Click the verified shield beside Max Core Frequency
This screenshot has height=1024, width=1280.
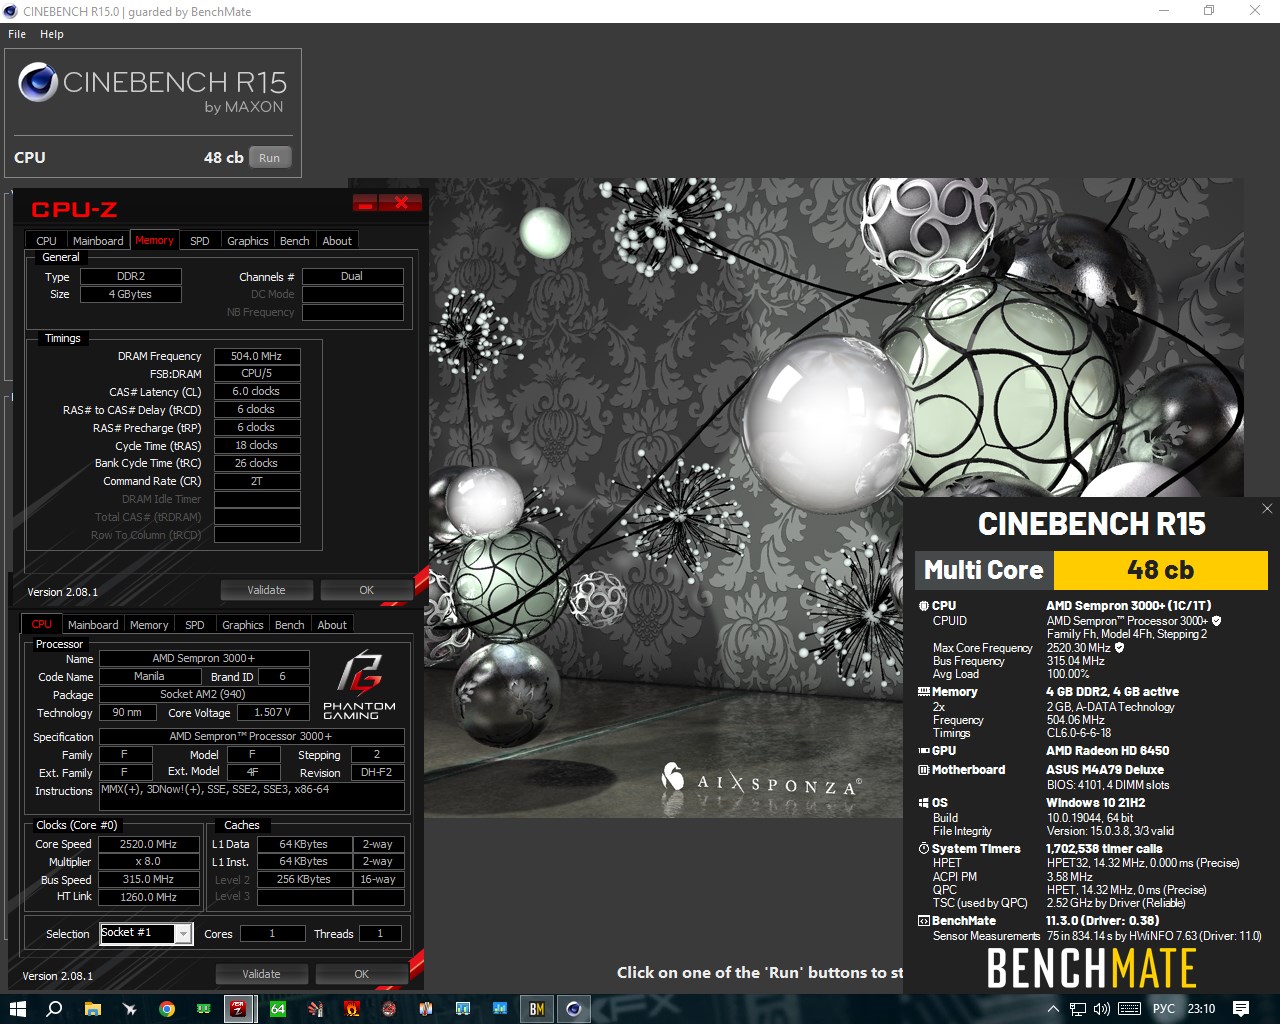tap(1119, 648)
